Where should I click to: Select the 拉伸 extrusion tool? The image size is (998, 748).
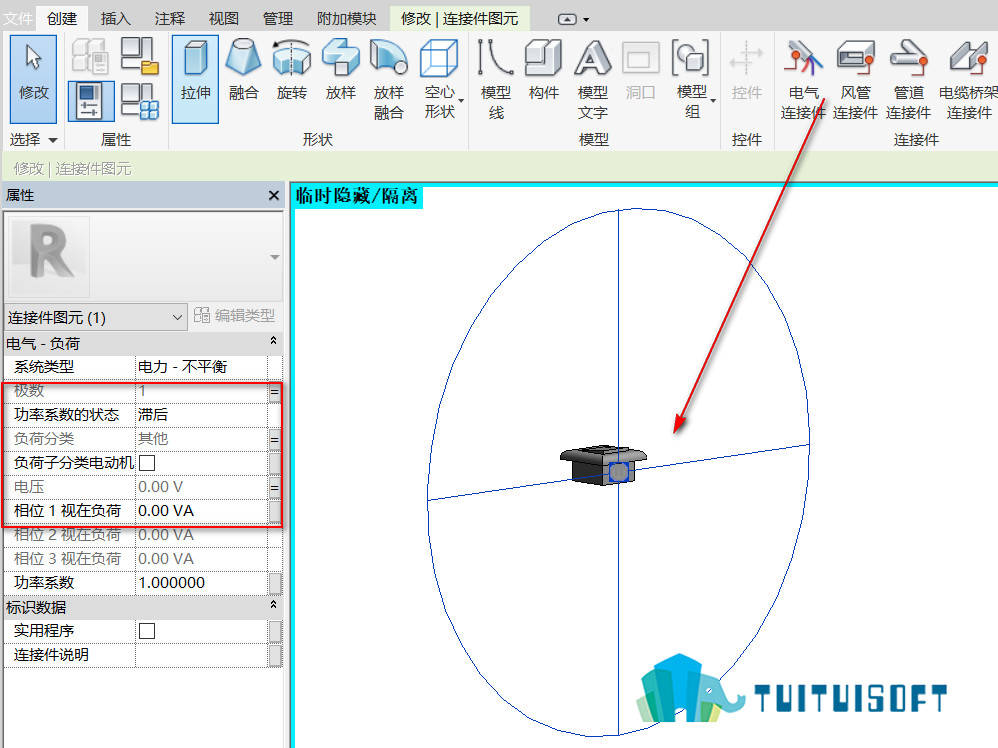tap(195, 78)
